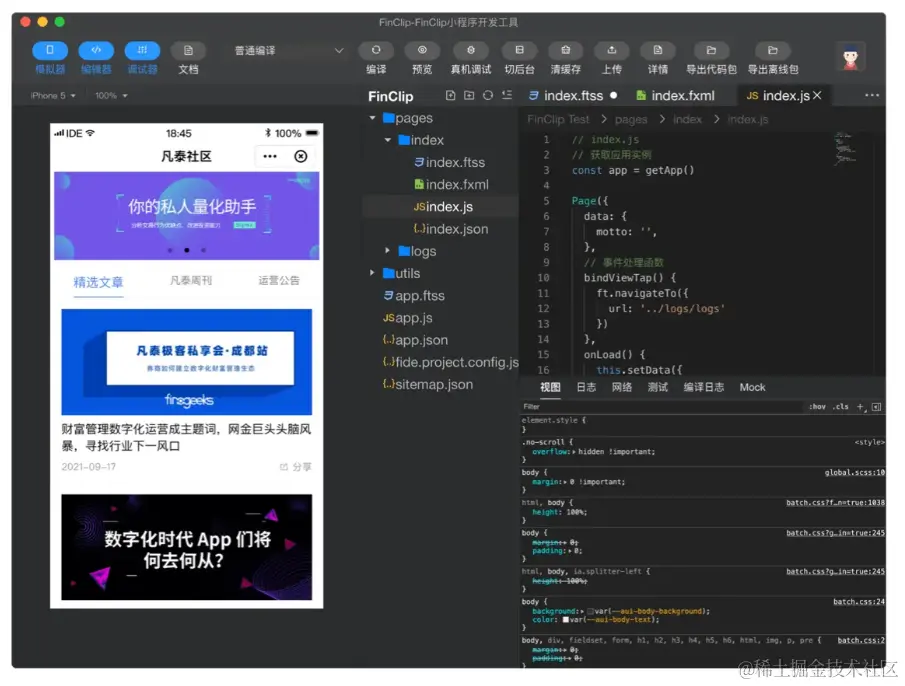Screen dimensions: 905x686
Task: Open index.fxml in the file tree
Action: pos(451,185)
